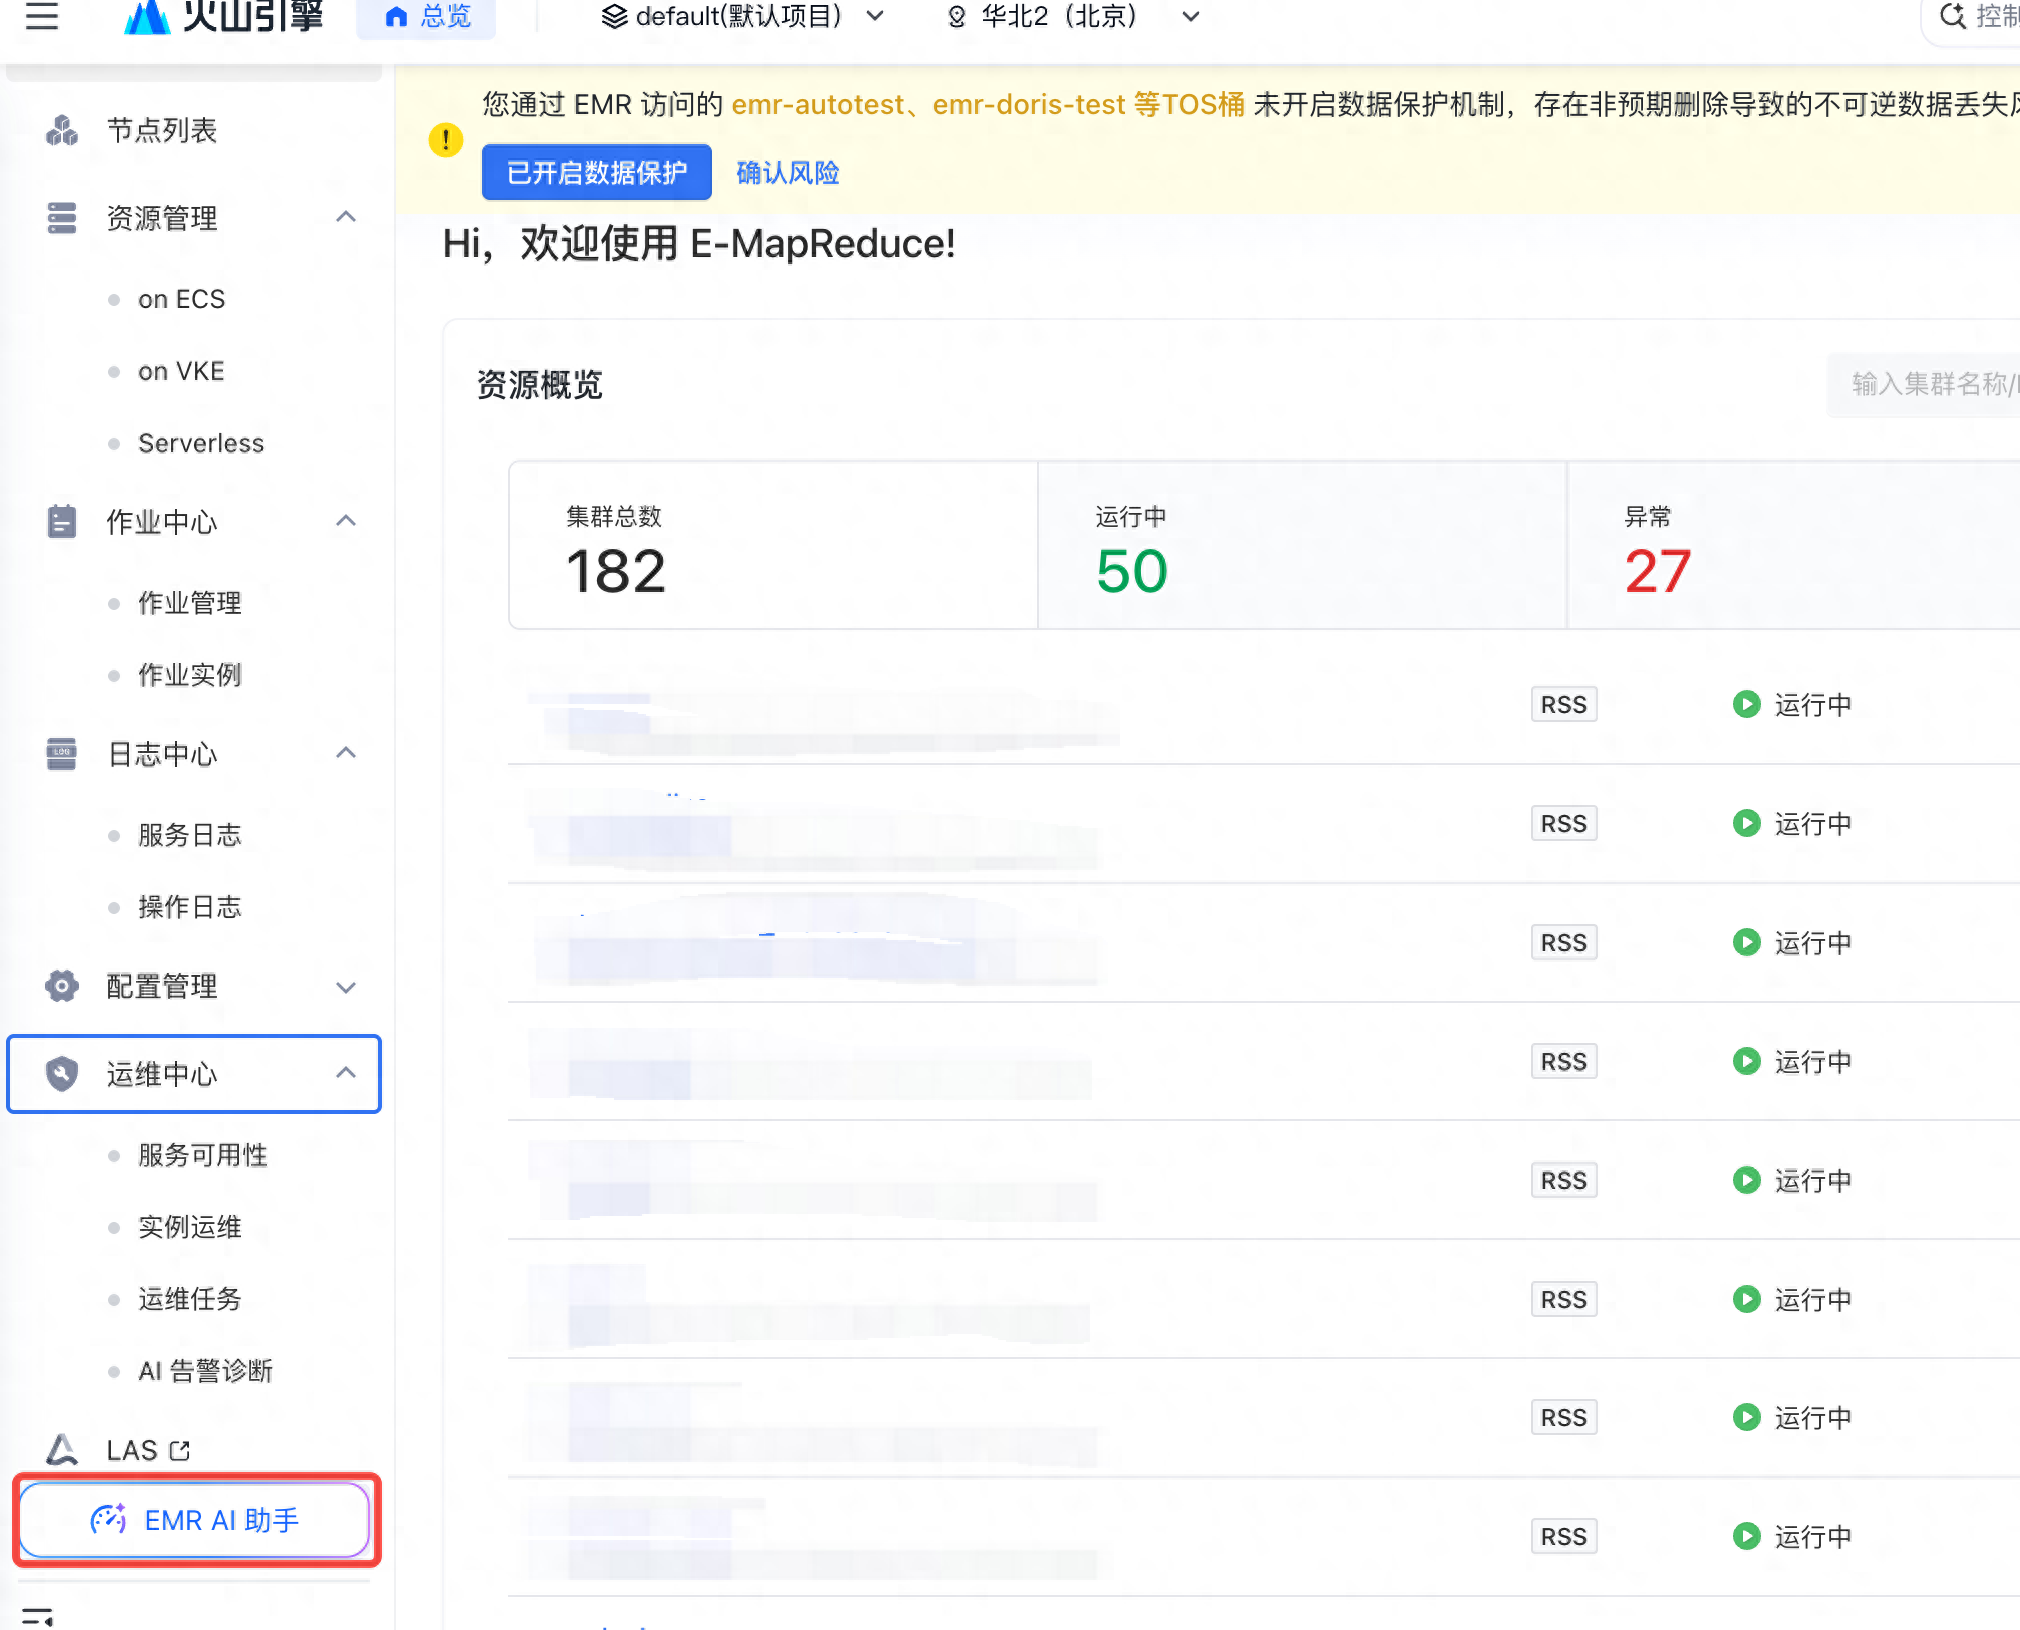
Task: Collapse the 资源管理 section chevron
Action: 346,217
